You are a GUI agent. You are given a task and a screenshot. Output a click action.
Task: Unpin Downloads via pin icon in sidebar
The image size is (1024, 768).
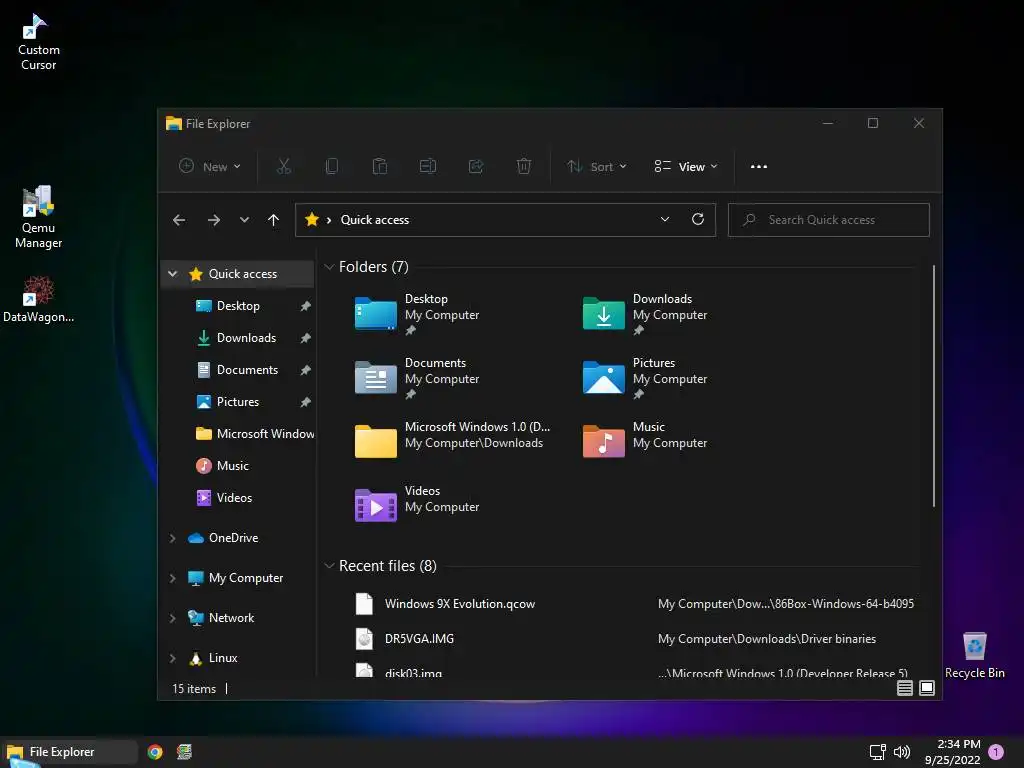(x=305, y=338)
